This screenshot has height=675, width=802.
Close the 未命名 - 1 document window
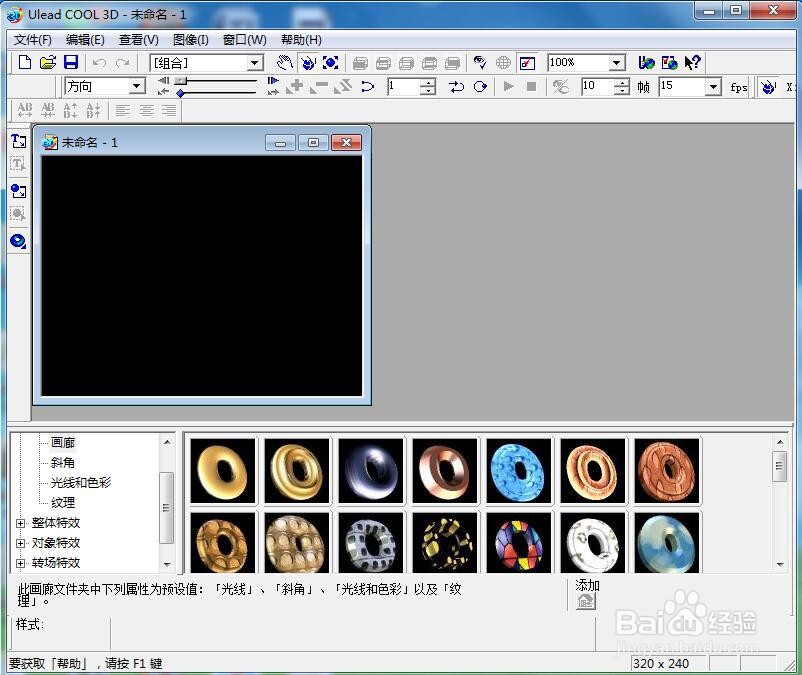click(346, 143)
